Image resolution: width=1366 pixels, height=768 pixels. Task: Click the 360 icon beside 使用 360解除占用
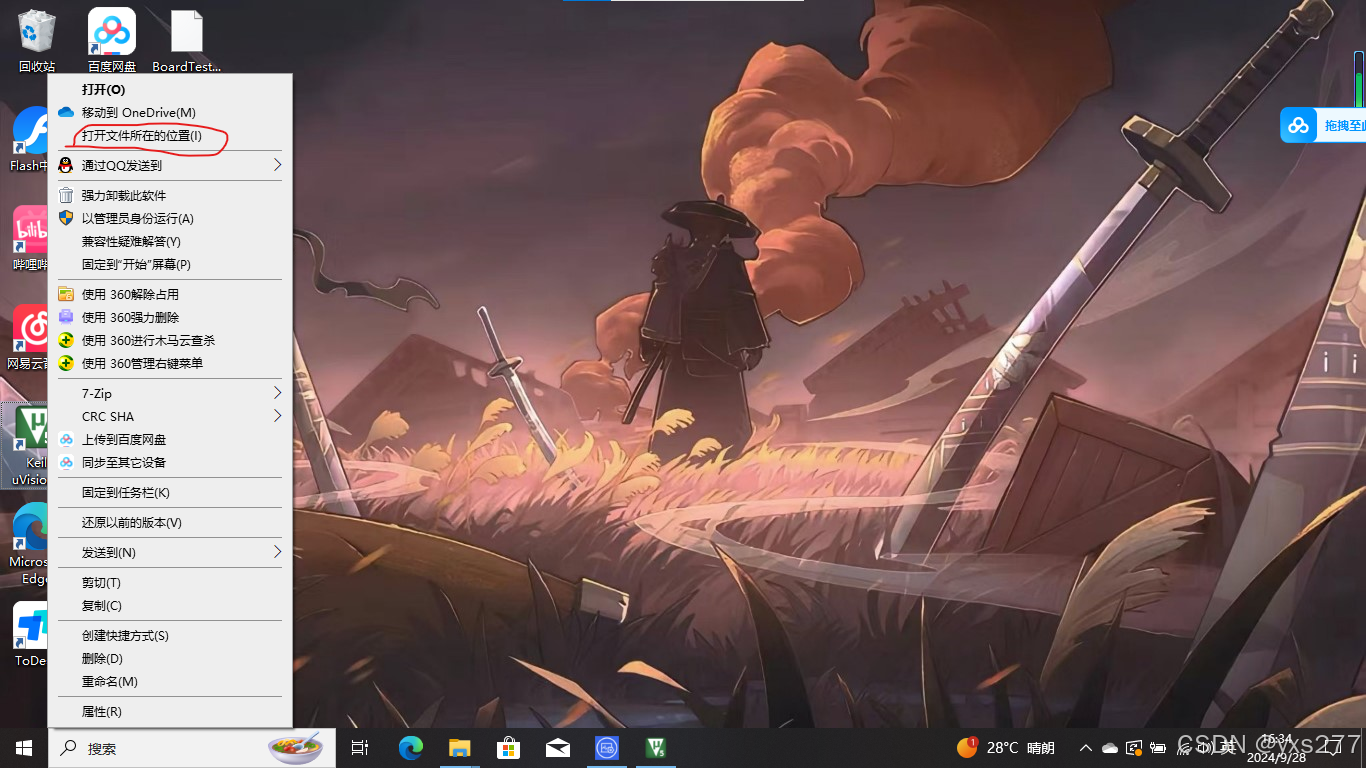point(66,294)
